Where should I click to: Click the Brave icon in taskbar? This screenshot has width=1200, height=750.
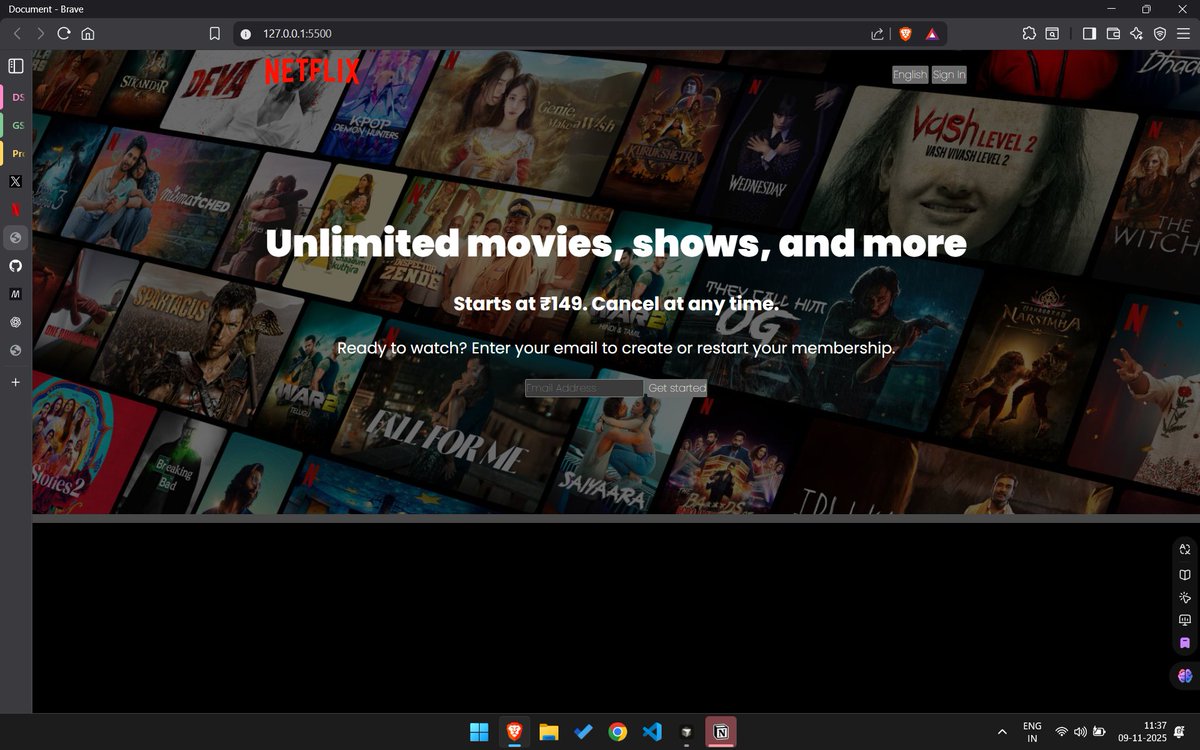pyautogui.click(x=514, y=732)
